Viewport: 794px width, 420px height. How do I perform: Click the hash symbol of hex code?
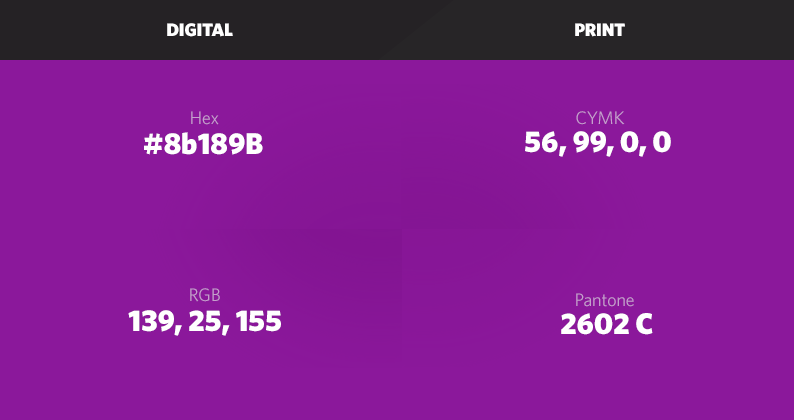pos(152,145)
